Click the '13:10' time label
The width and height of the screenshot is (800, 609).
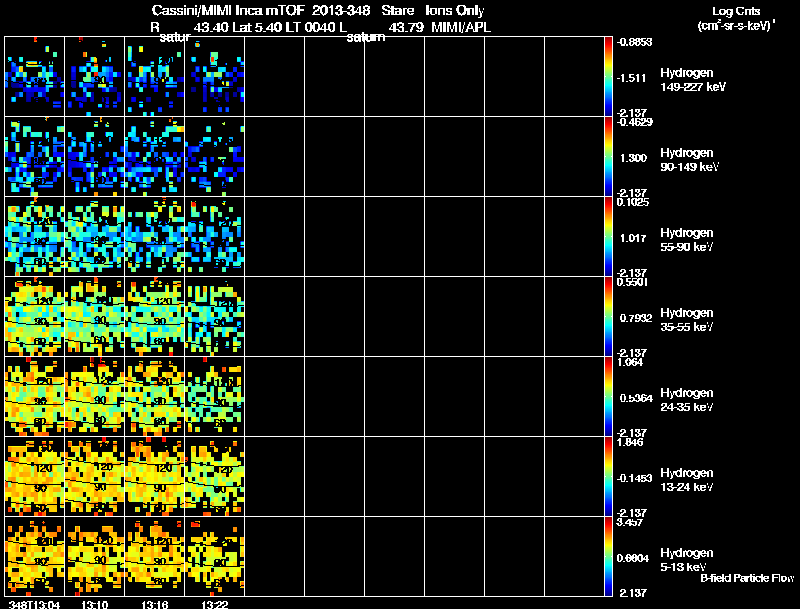[94, 604]
